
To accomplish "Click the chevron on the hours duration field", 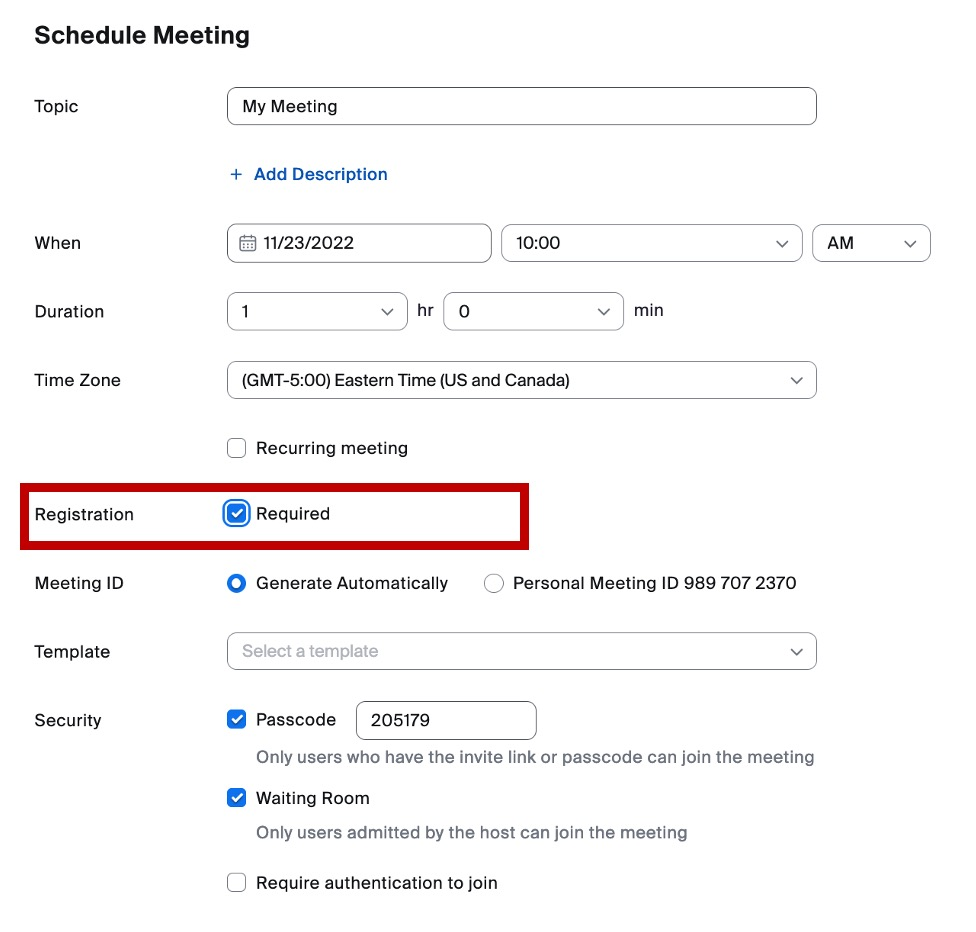I will click(x=390, y=311).
